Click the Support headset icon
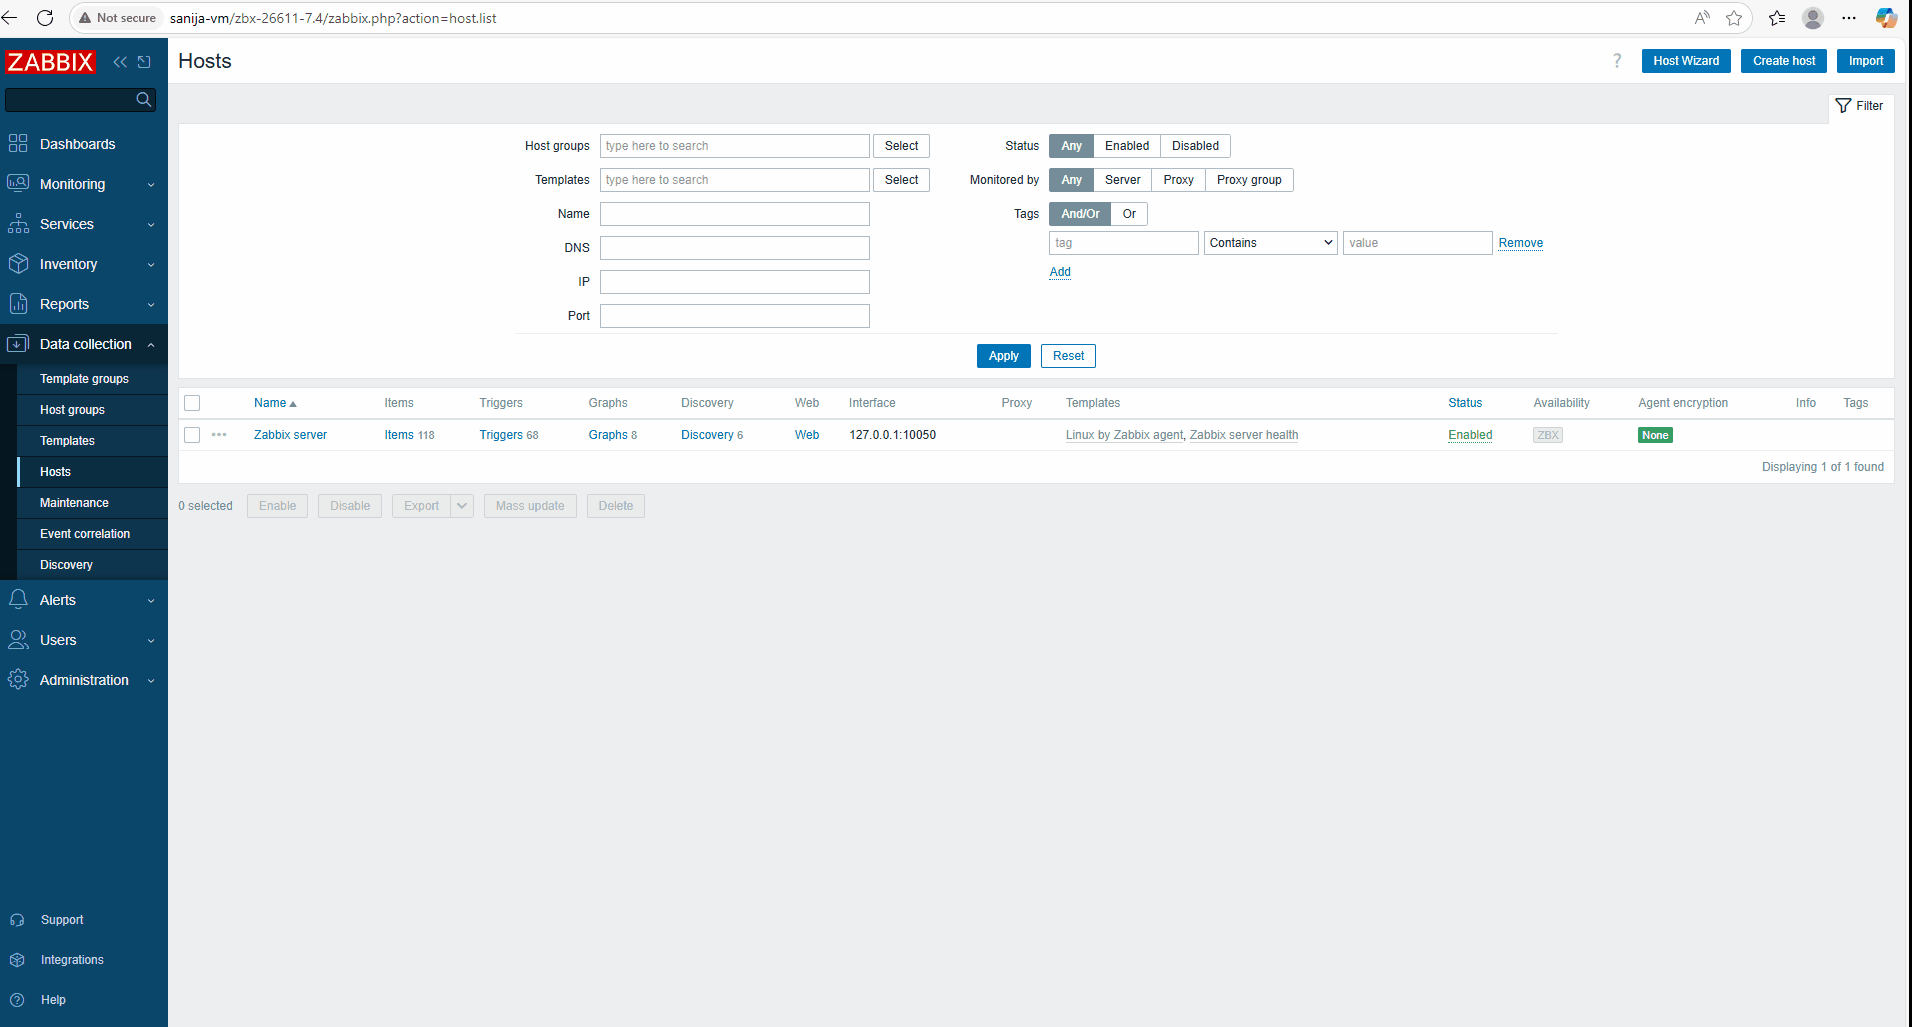The image size is (1912, 1027). click(x=17, y=920)
